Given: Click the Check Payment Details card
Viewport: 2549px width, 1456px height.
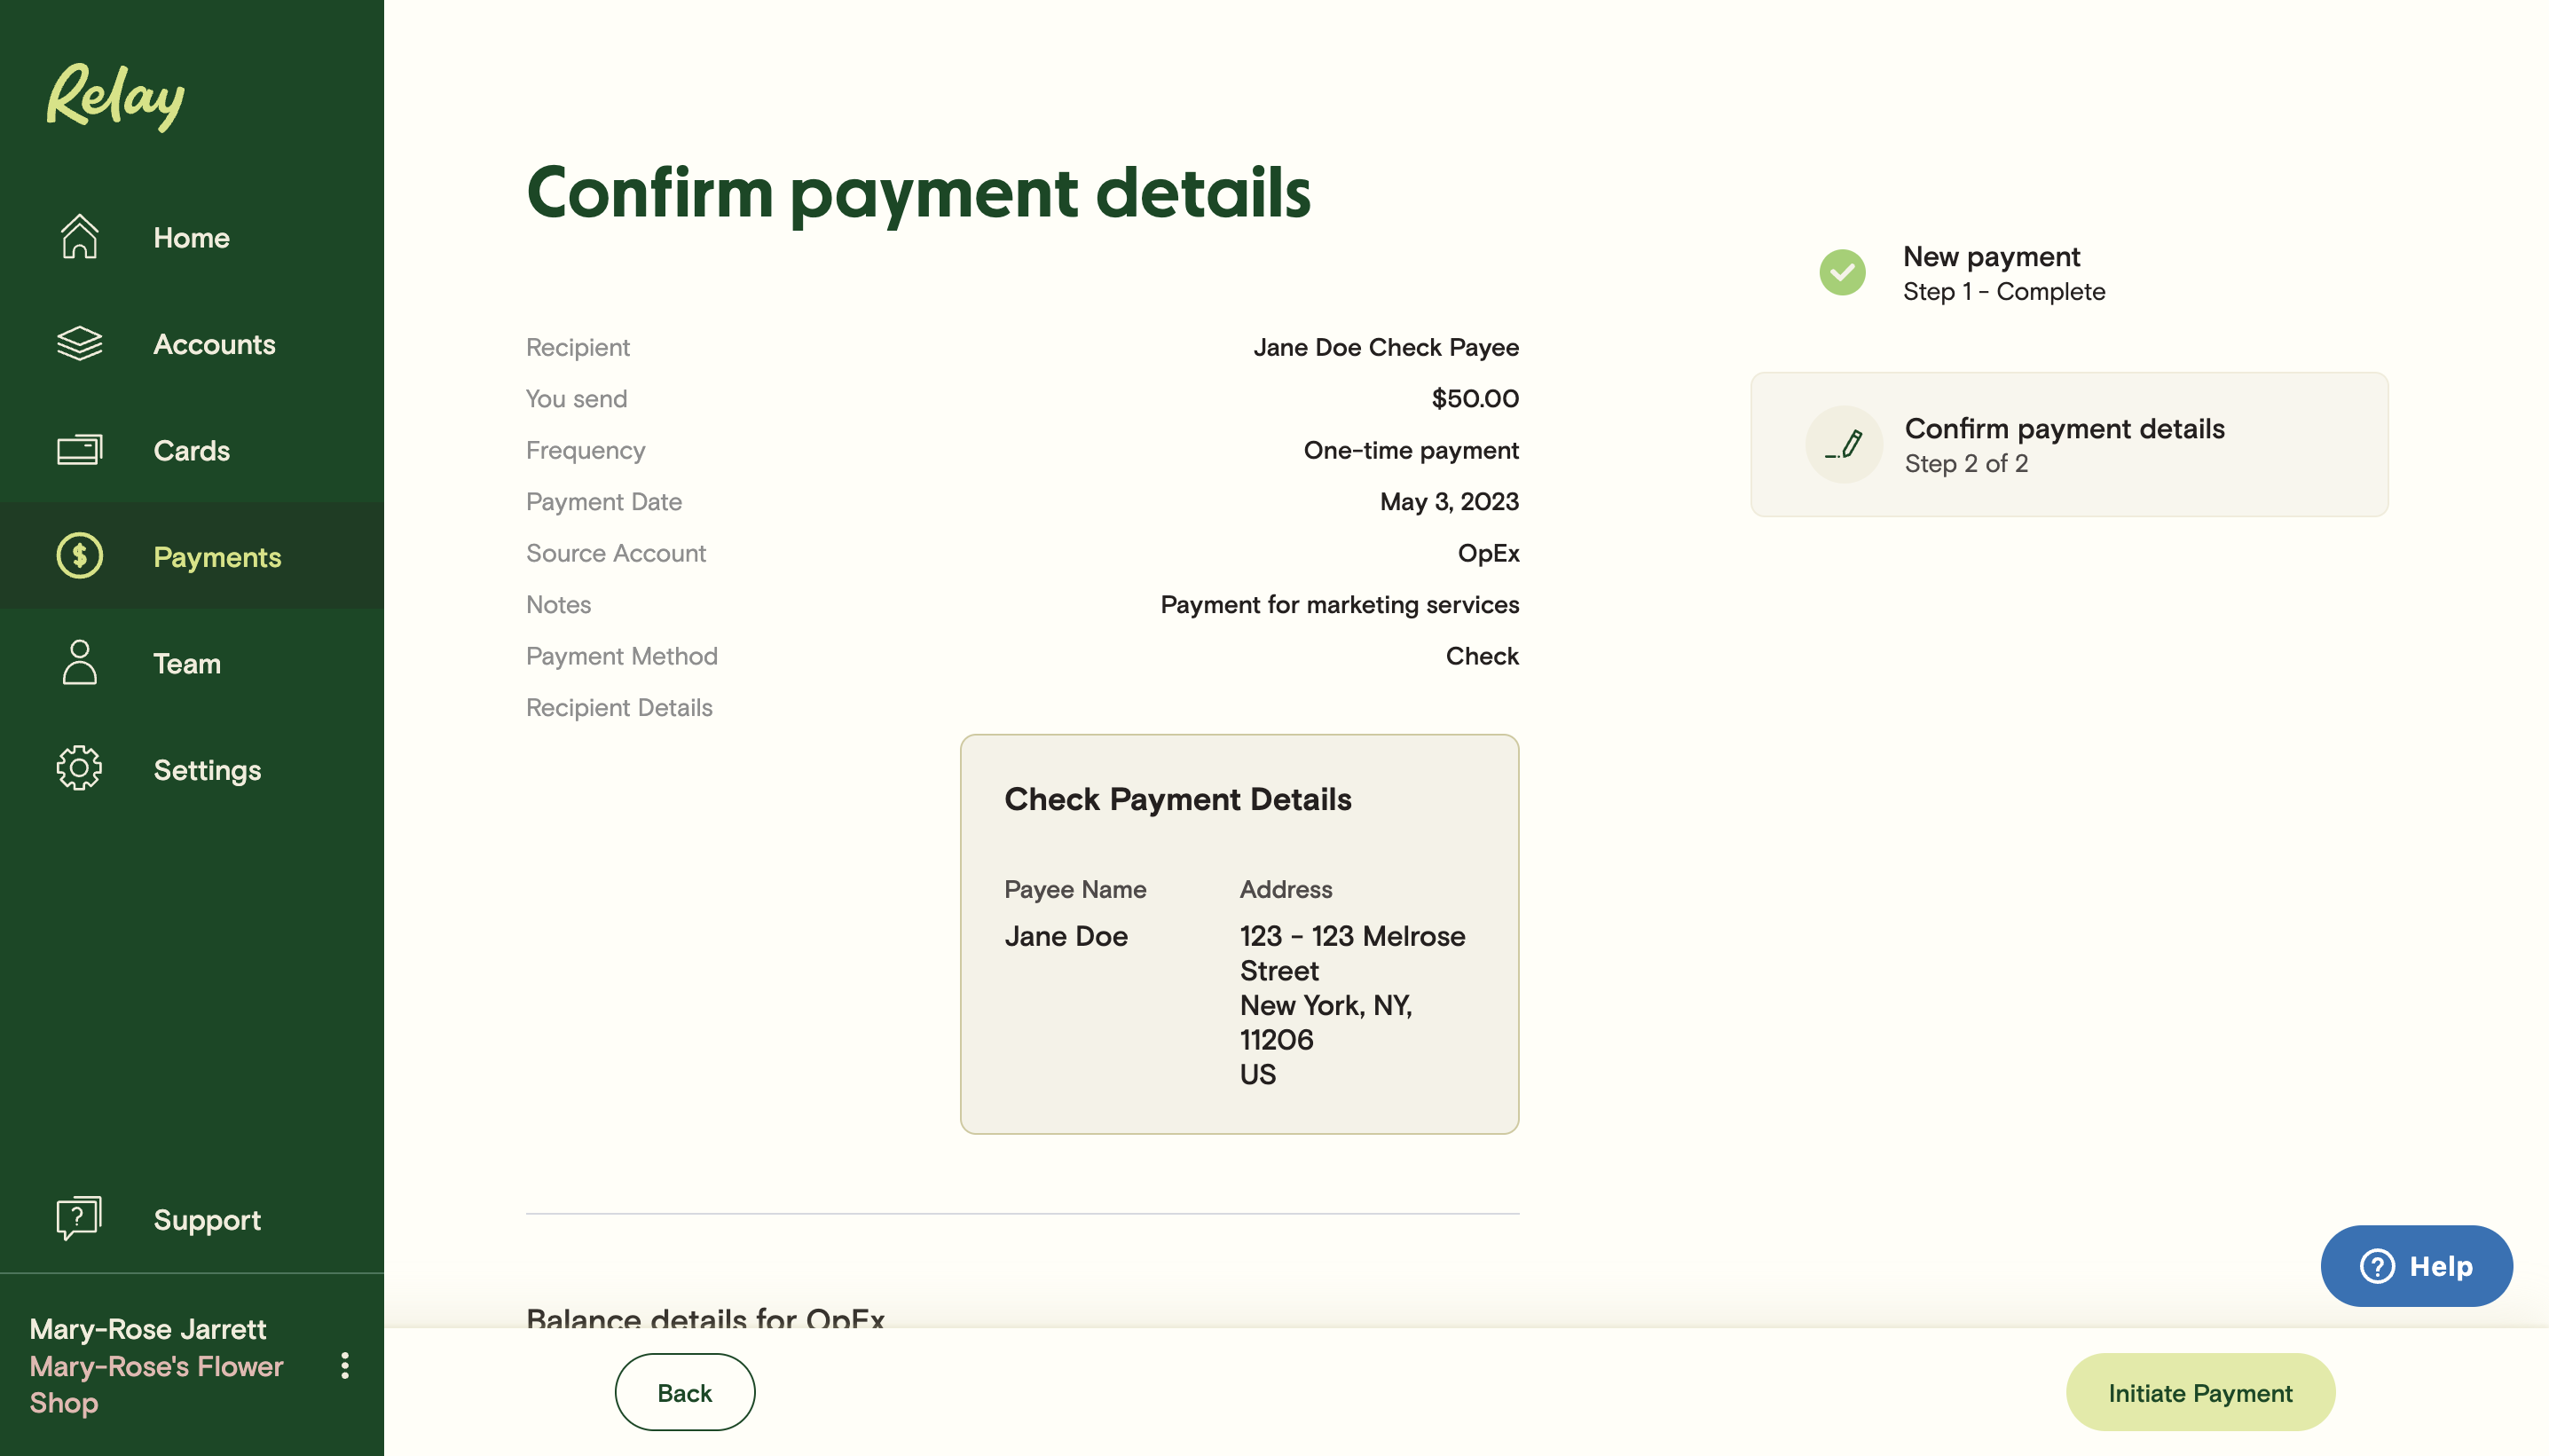Looking at the screenshot, I should point(1239,934).
